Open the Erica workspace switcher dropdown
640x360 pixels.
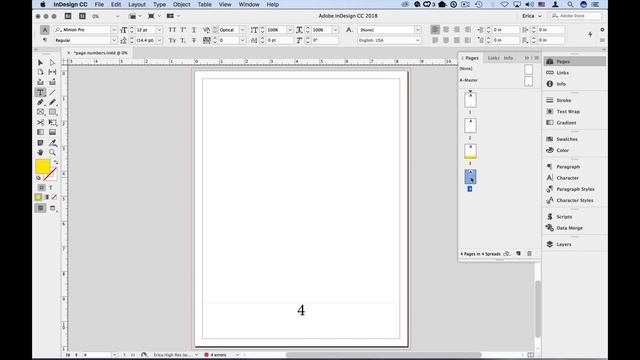(x=532, y=16)
